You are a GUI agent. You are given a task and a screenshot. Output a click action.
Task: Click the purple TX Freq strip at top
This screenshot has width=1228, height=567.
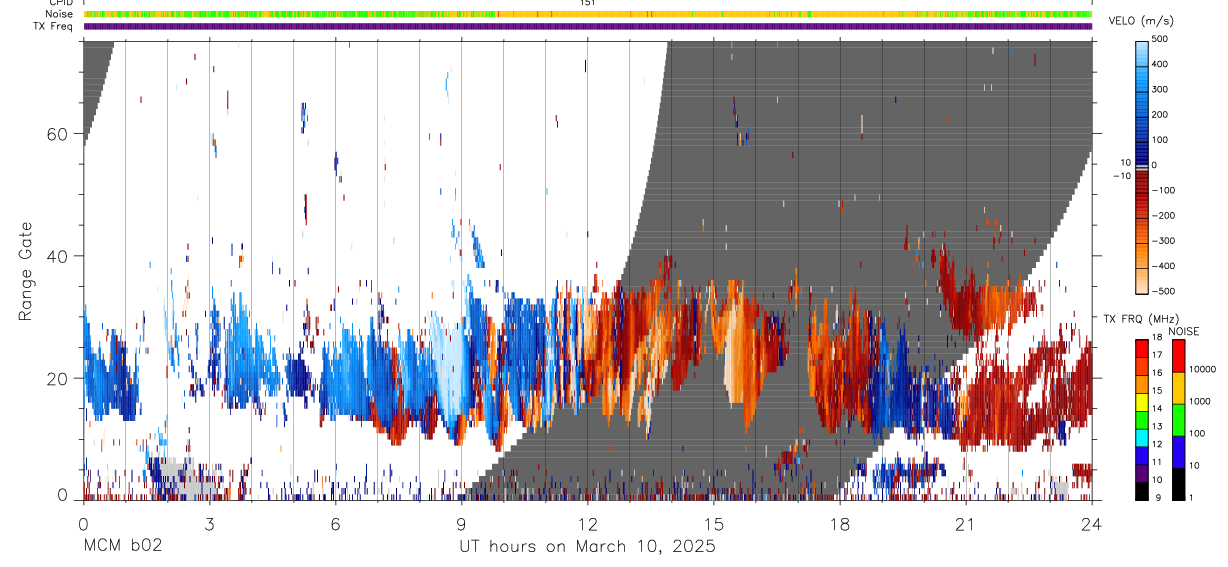coord(587,26)
